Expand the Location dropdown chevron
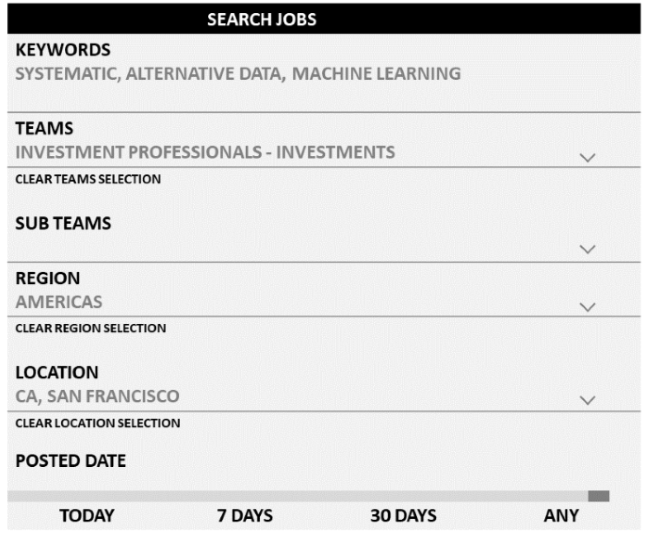The height and width of the screenshot is (534, 650). (588, 400)
